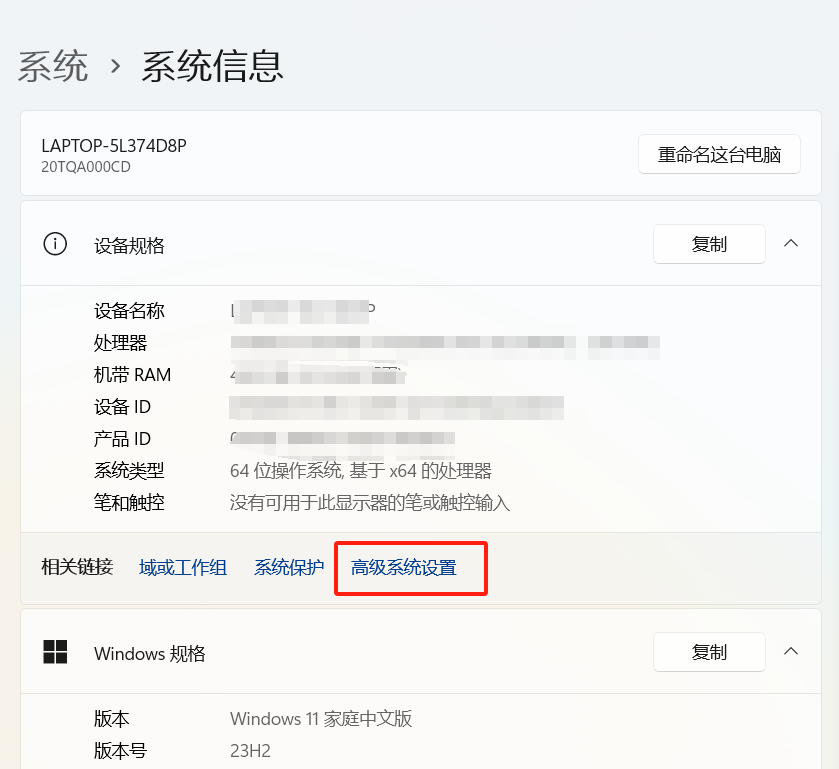The image size is (839, 769).
Task: Click the 系统信息 page title
Action: [212, 66]
